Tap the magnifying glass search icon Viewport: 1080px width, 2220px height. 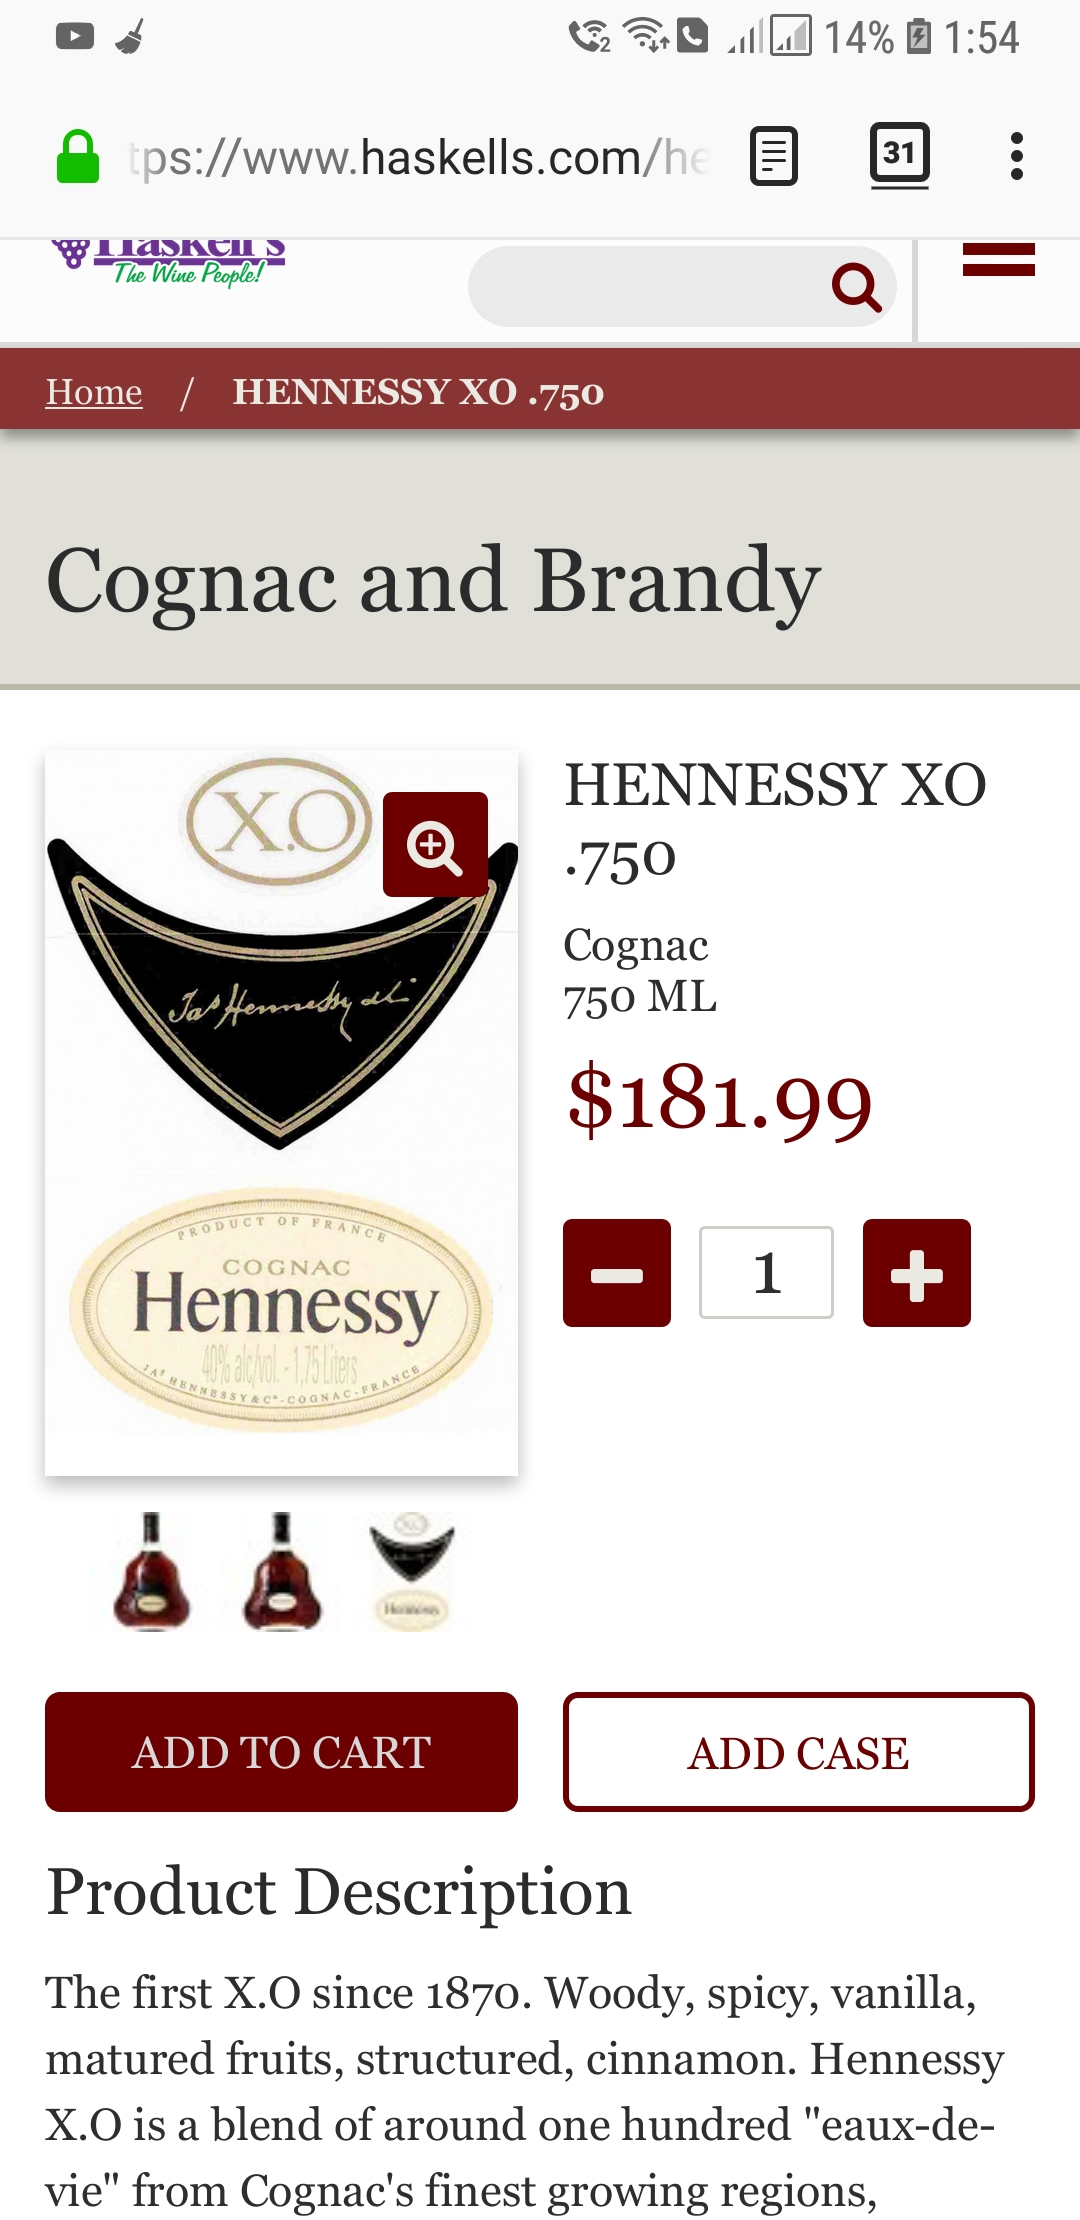tap(857, 288)
